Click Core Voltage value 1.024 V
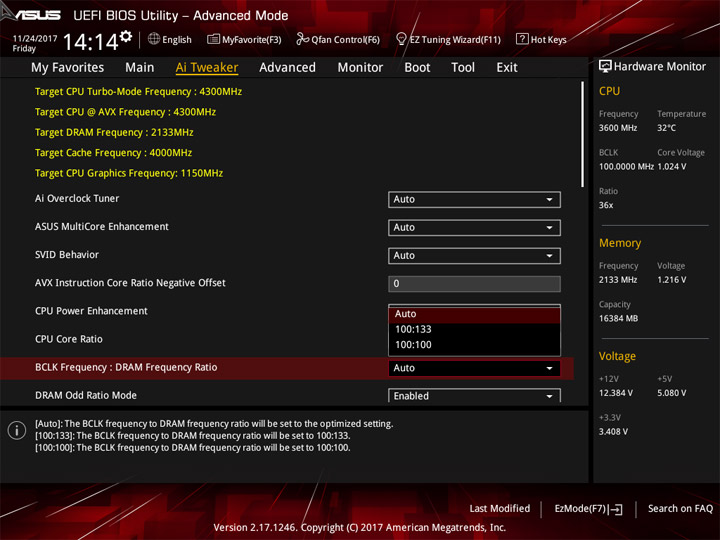The height and width of the screenshot is (540, 720). click(672, 166)
